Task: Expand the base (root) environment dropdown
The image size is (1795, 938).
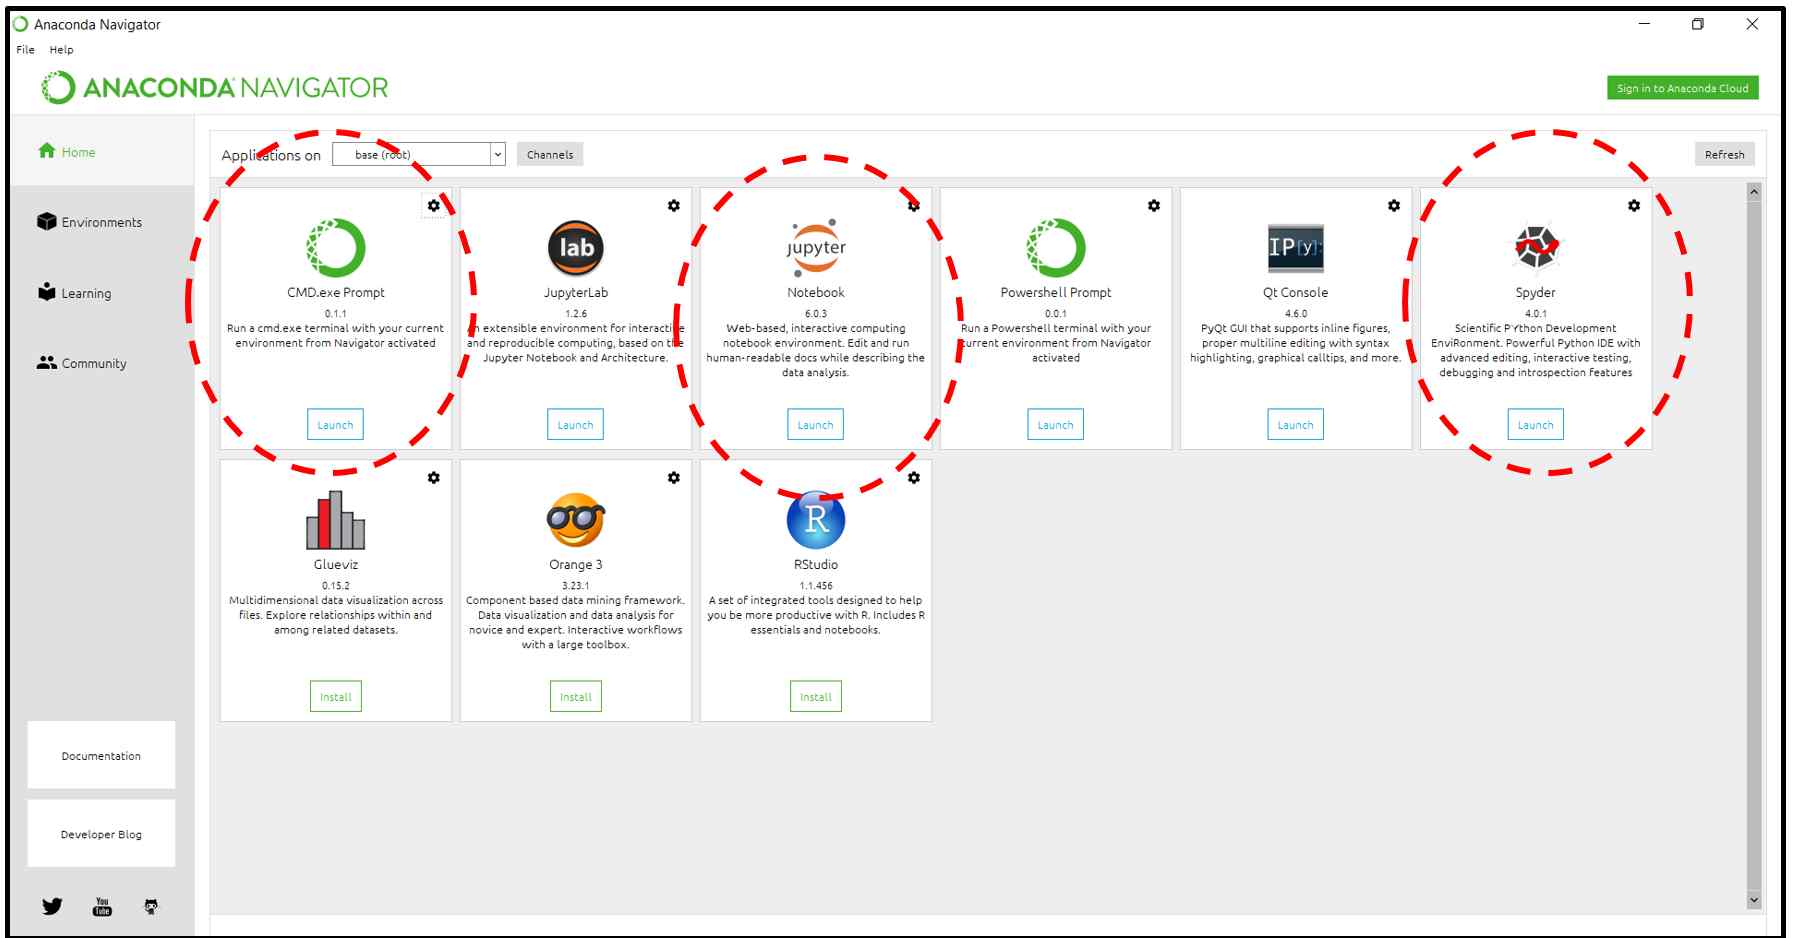Action: point(418,154)
